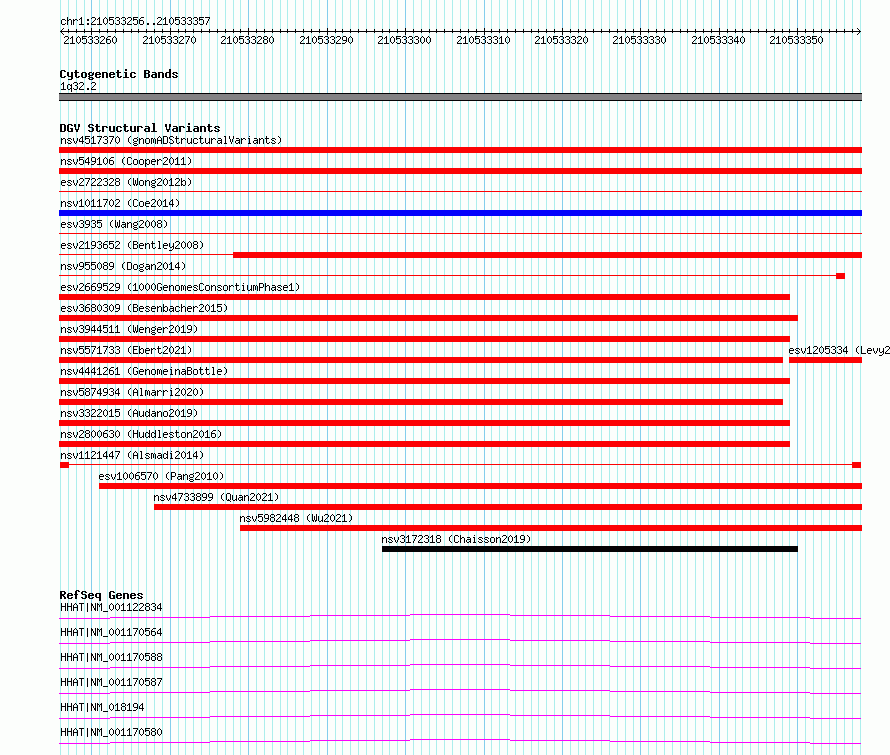Select the nsv4733899 (Quan2021) label
The height and width of the screenshot is (755, 890).
click(216, 497)
